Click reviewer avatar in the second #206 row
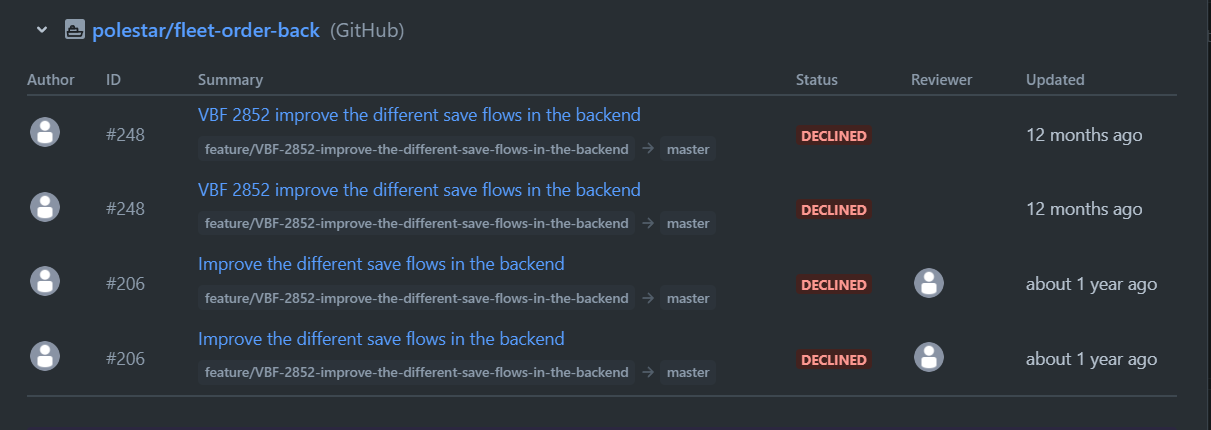Screen dimensions: 1211x430 [x=929, y=357]
